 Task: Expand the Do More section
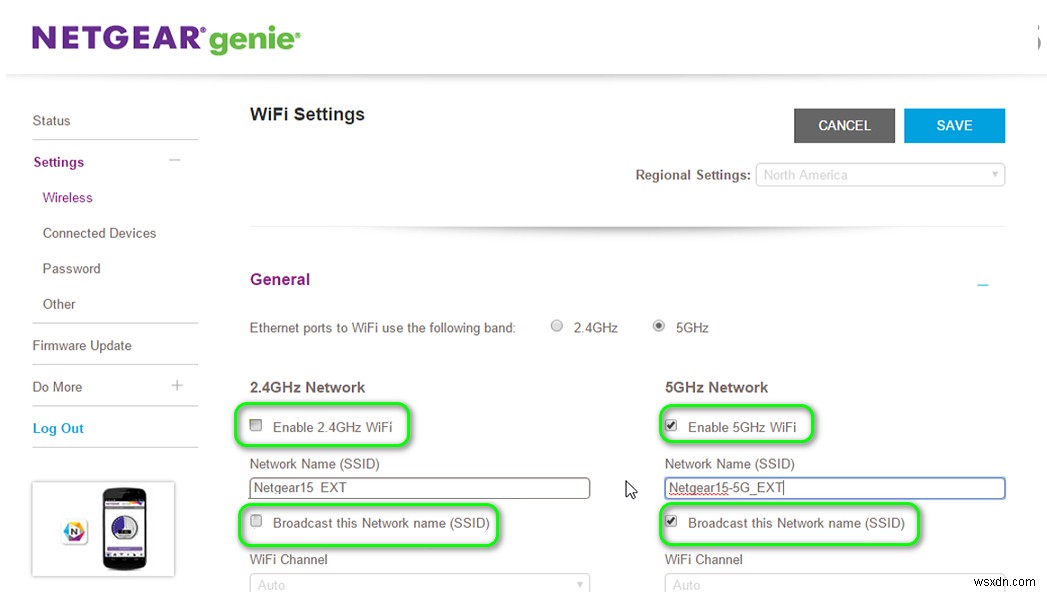pyautogui.click(x=177, y=385)
